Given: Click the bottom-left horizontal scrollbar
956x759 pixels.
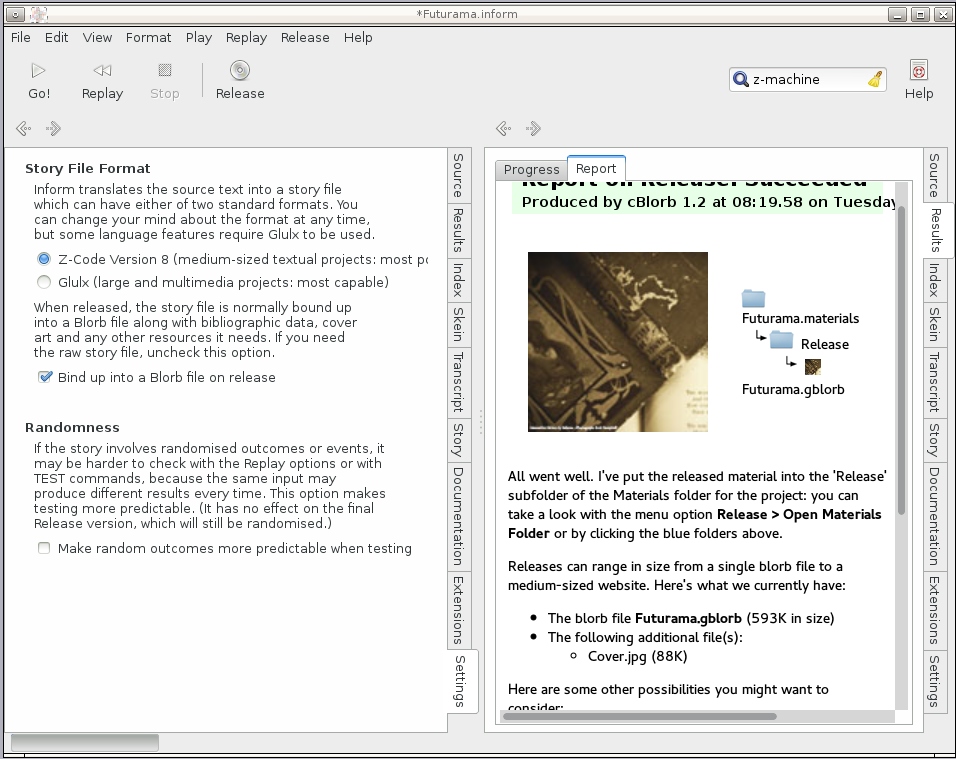Looking at the screenshot, I should [x=85, y=743].
